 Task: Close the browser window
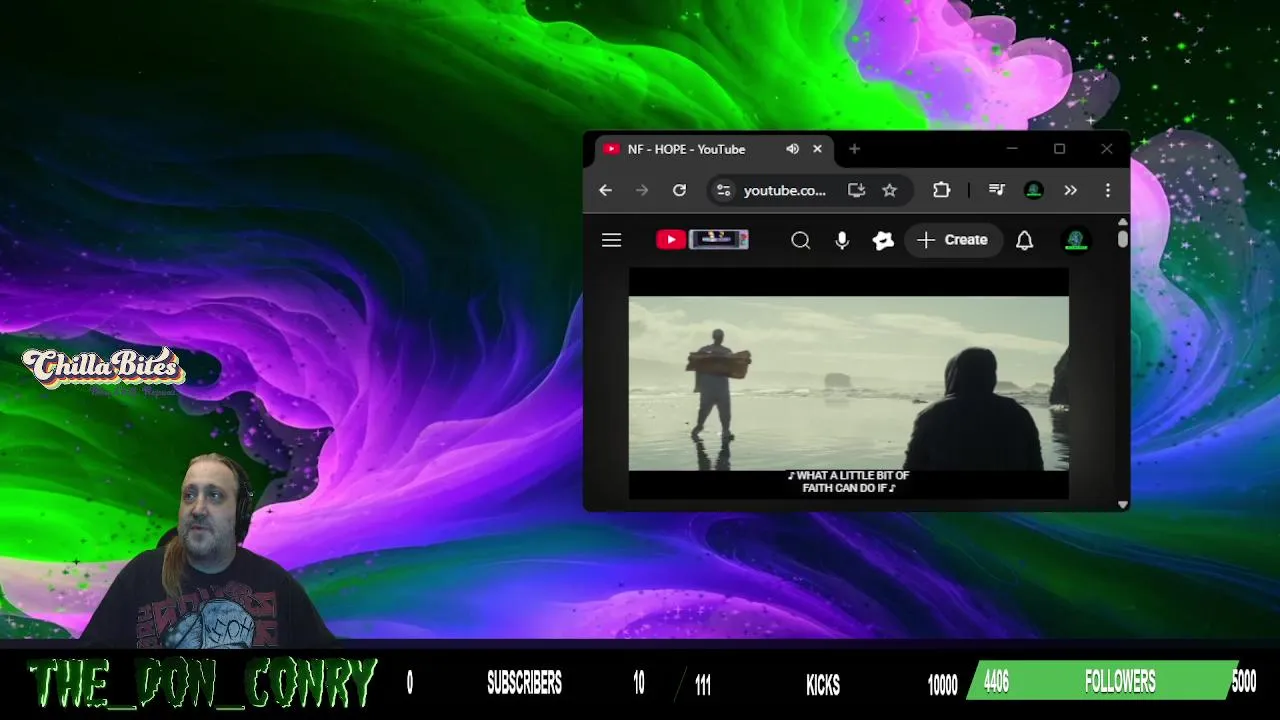click(1106, 149)
